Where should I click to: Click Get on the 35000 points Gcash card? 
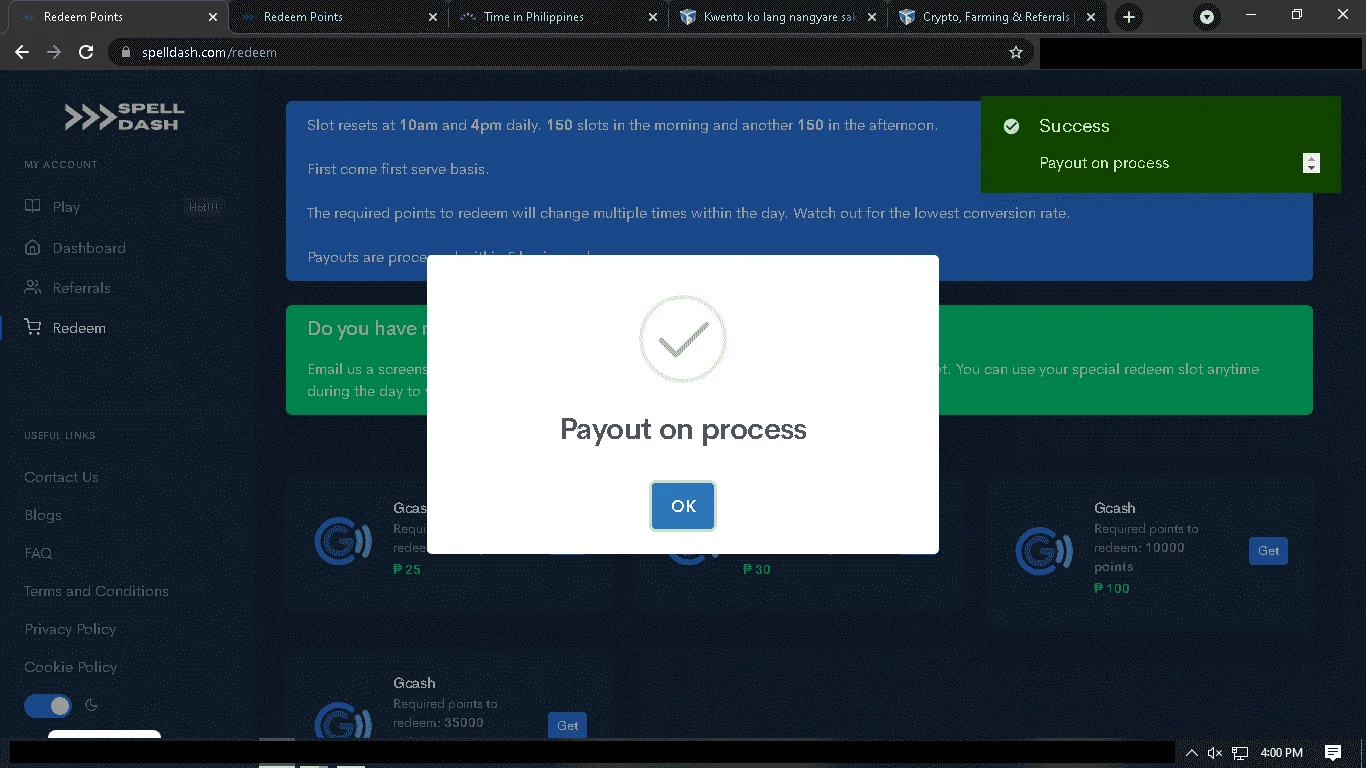[567, 726]
